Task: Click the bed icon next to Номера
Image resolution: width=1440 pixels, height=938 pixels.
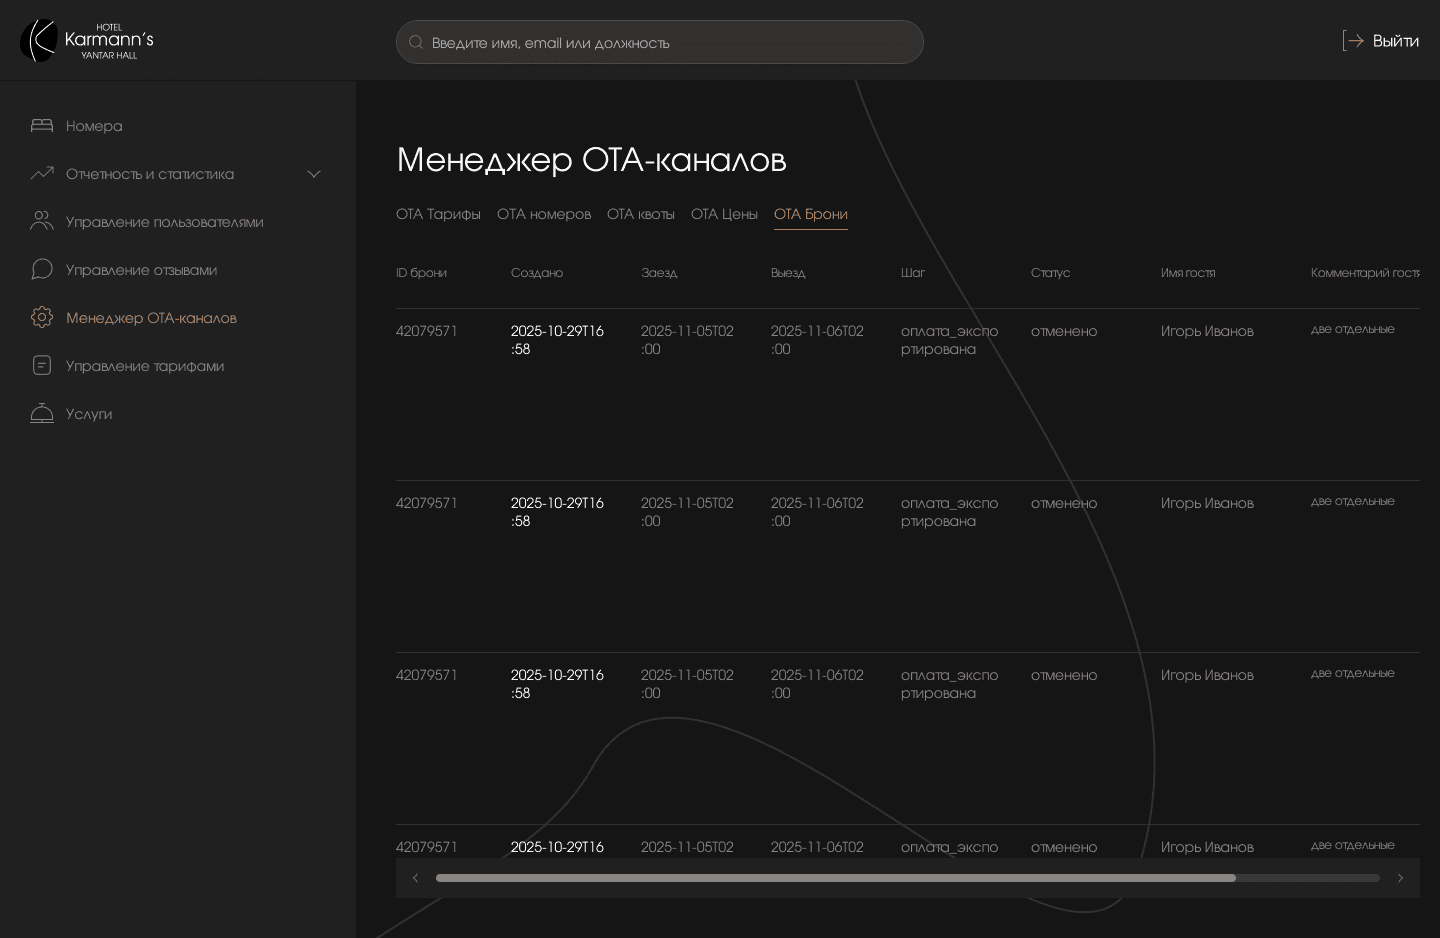Action: click(42, 126)
